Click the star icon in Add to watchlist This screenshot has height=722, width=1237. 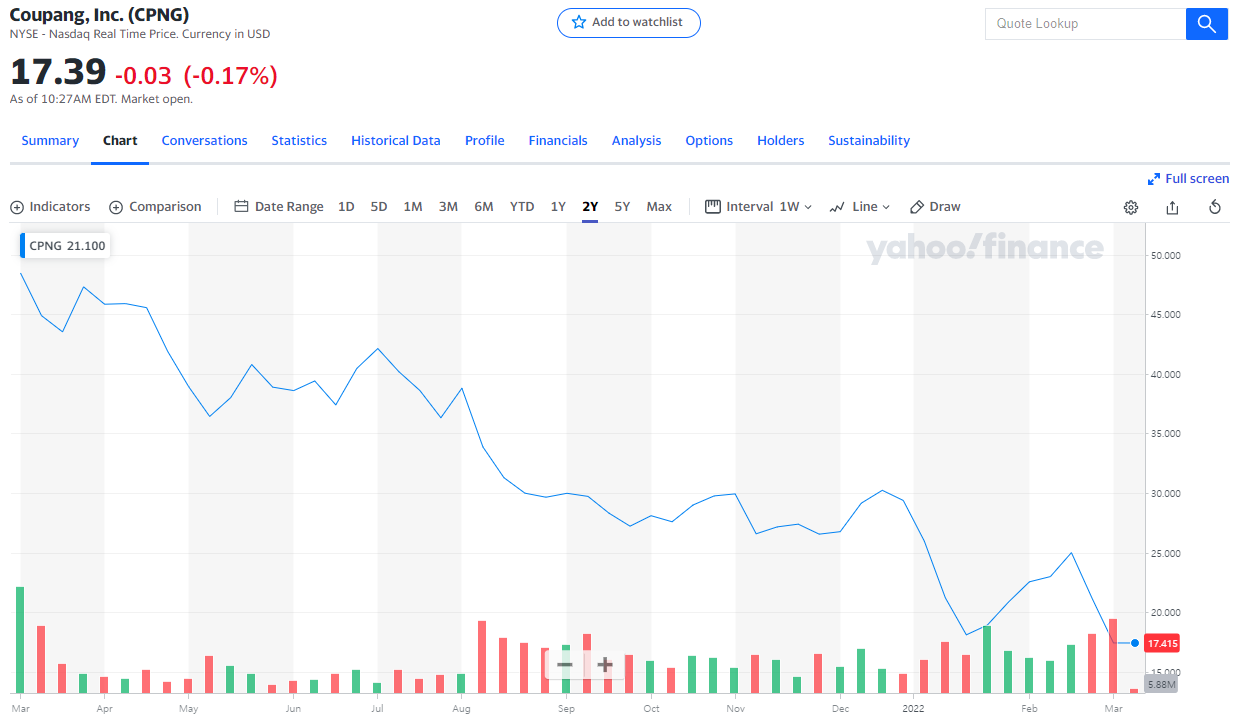tap(578, 22)
